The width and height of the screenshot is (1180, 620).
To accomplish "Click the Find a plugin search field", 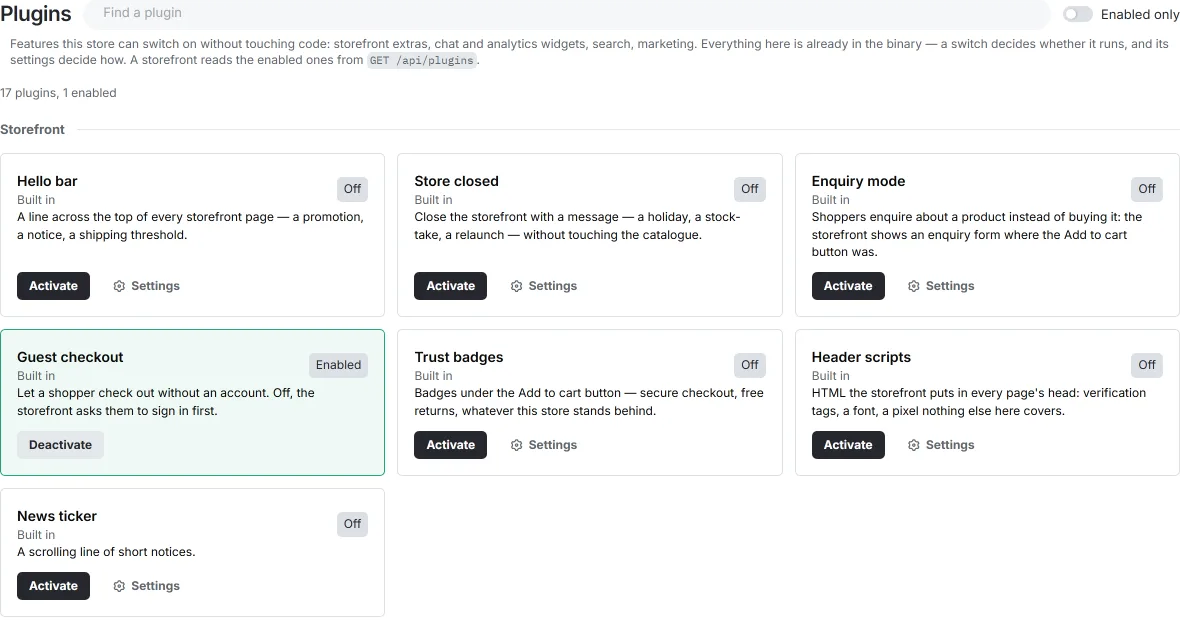I will 567,14.
